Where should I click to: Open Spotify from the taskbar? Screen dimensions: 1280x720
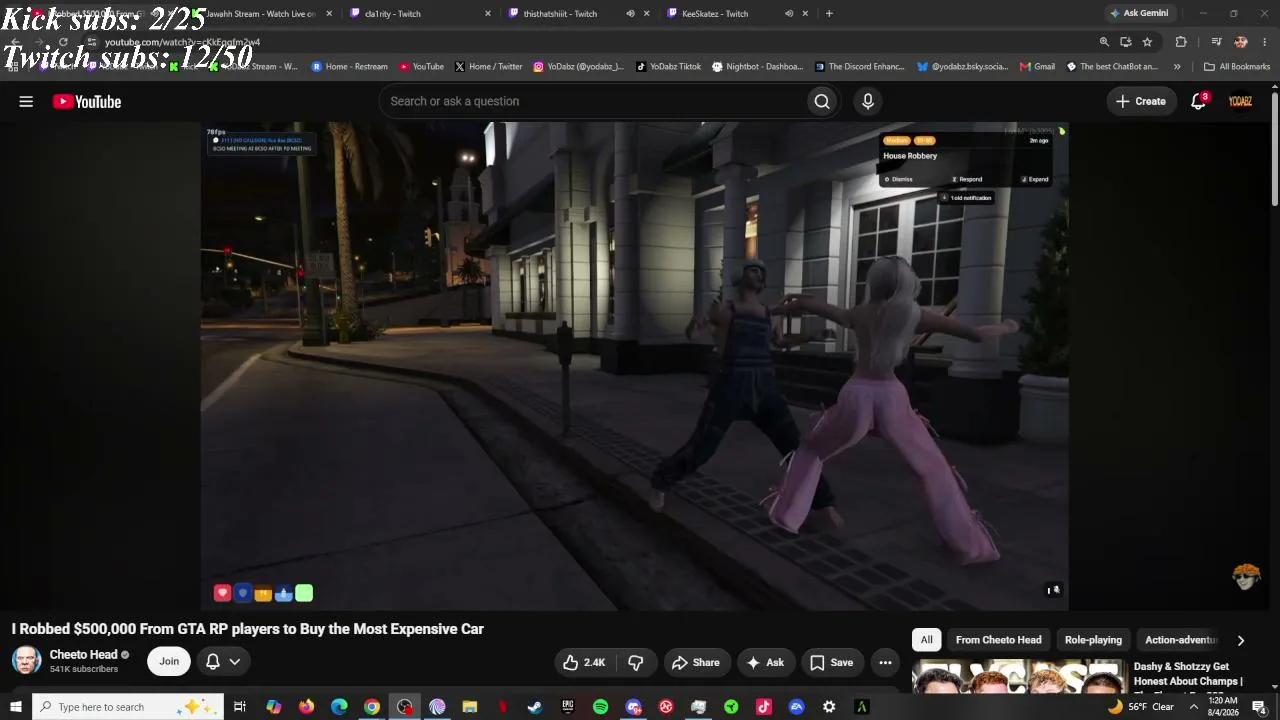[600, 707]
